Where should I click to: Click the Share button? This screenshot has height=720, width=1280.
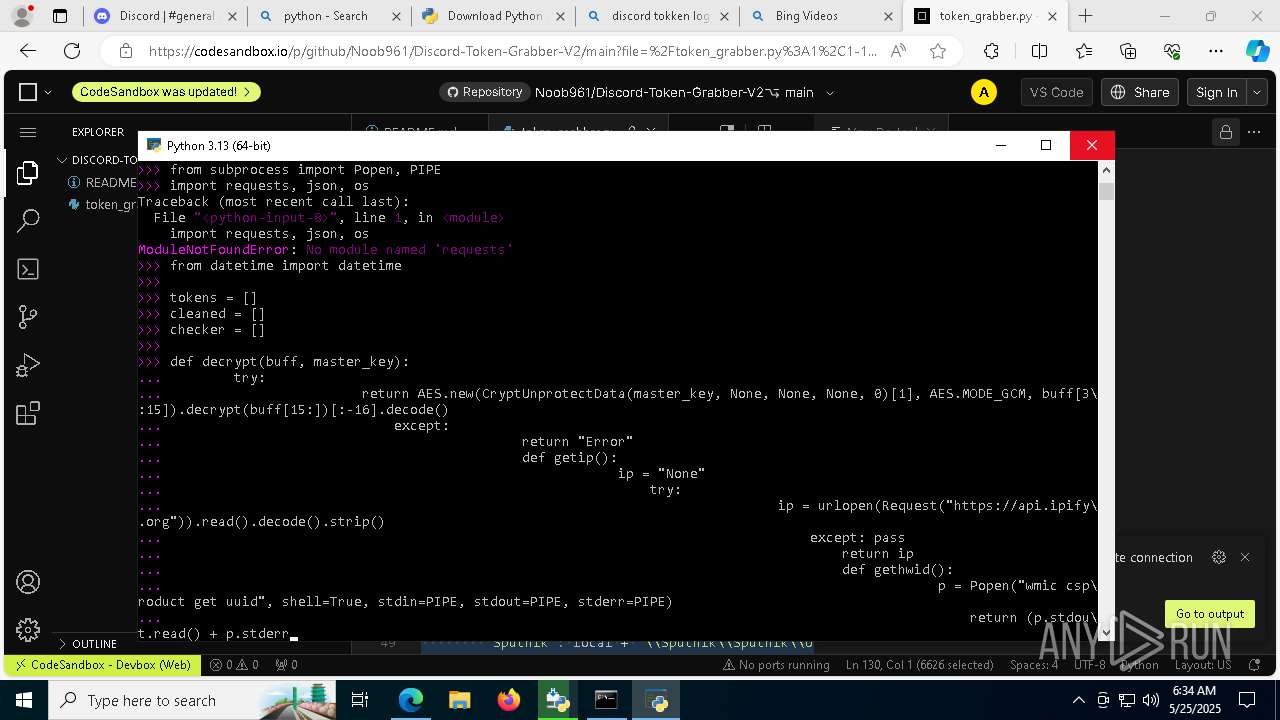click(1140, 92)
